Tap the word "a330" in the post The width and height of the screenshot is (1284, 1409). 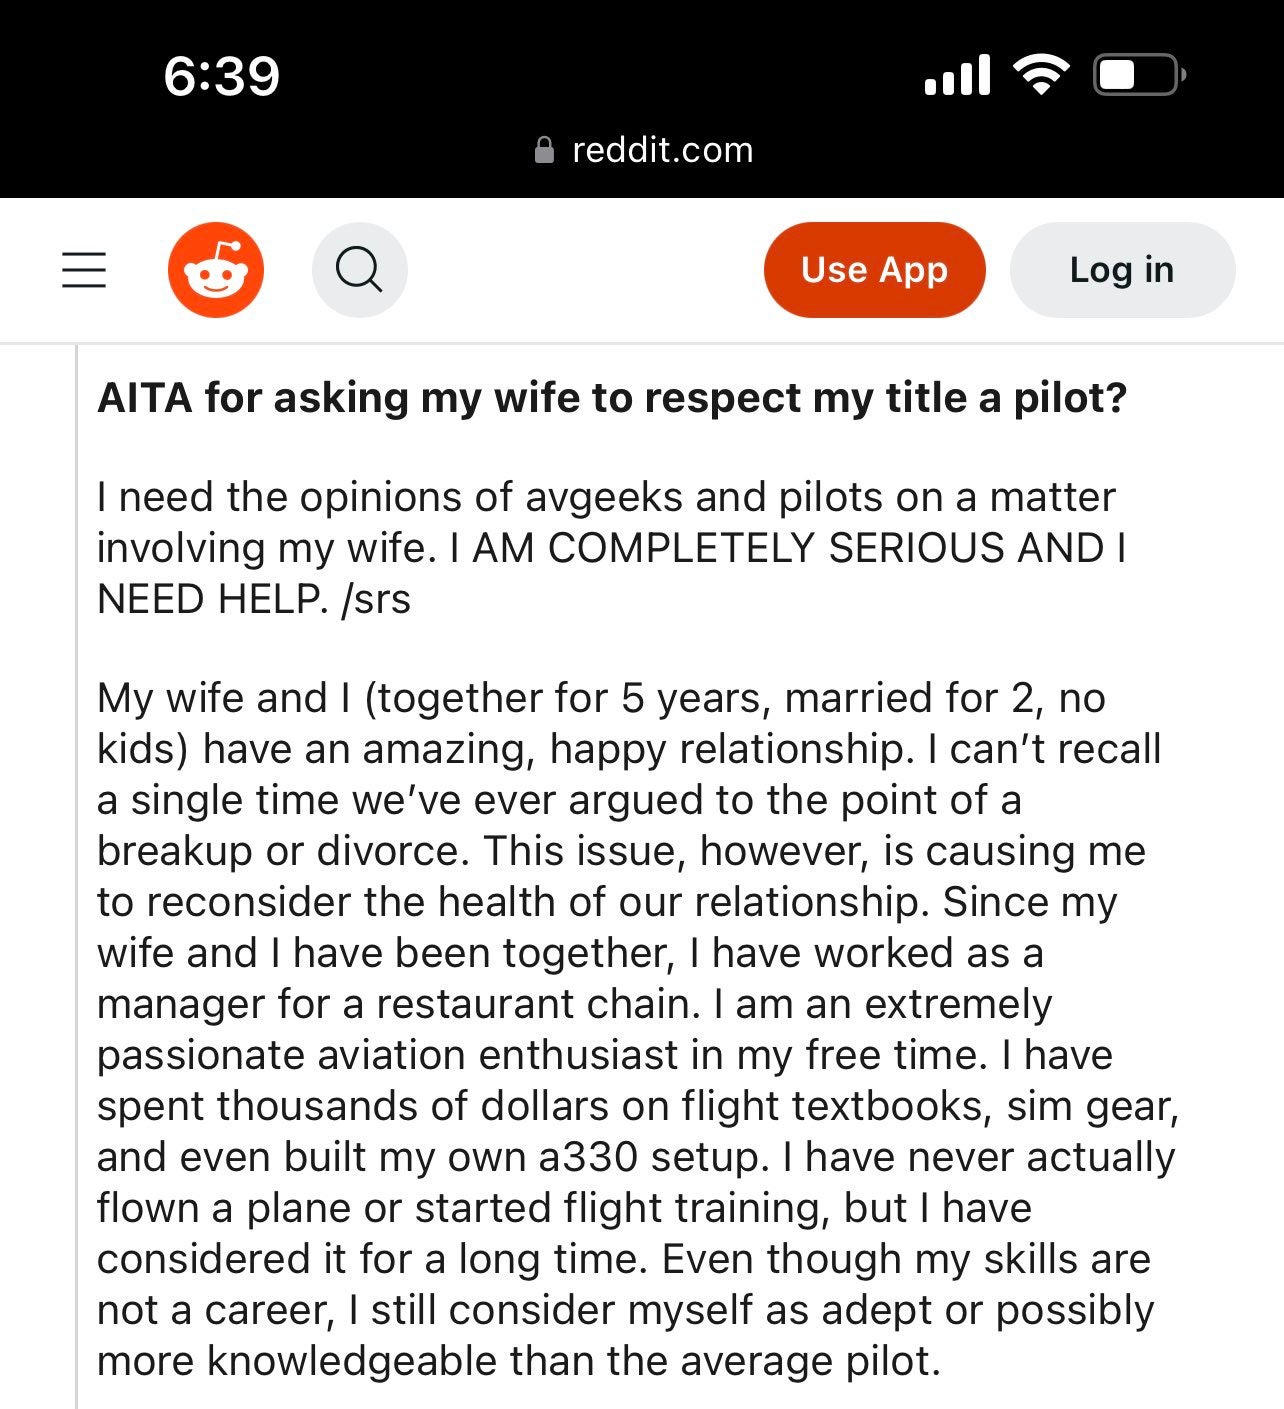tap(587, 1157)
